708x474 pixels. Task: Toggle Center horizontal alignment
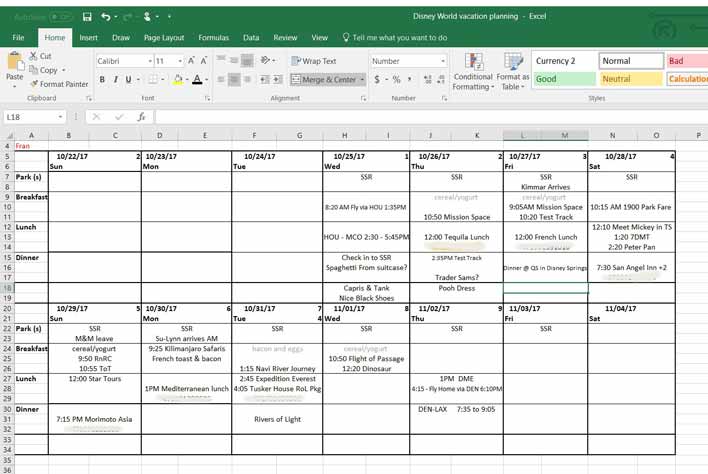click(234, 79)
